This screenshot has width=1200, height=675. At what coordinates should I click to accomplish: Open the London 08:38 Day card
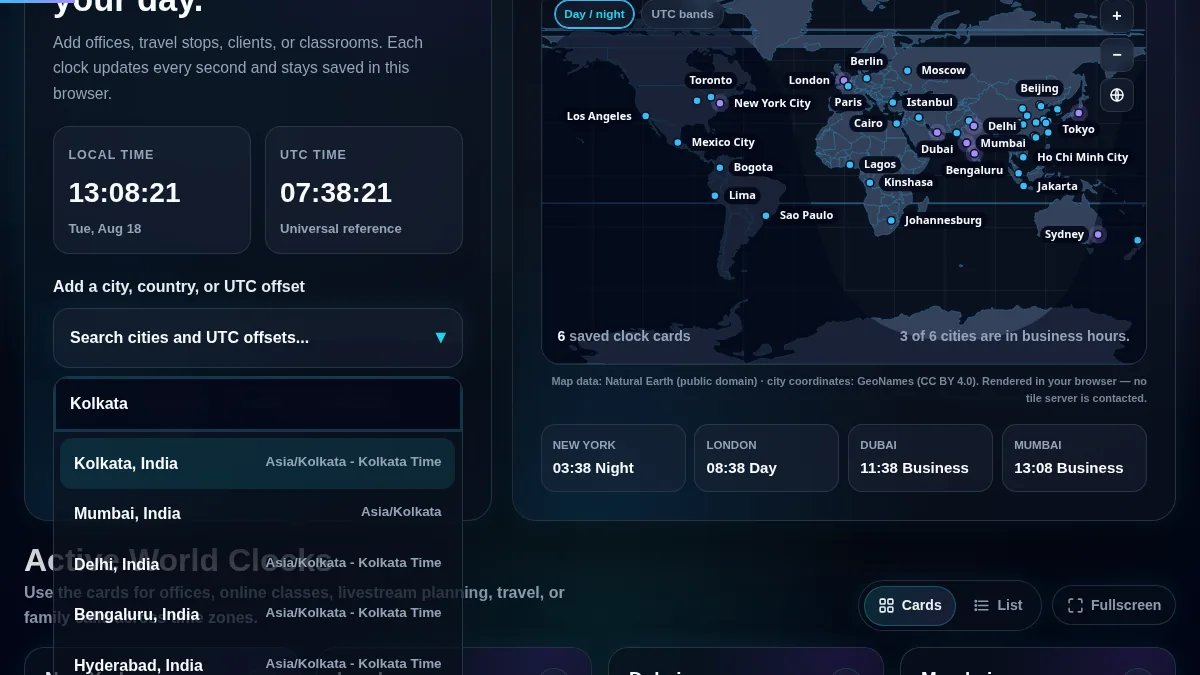click(x=767, y=458)
